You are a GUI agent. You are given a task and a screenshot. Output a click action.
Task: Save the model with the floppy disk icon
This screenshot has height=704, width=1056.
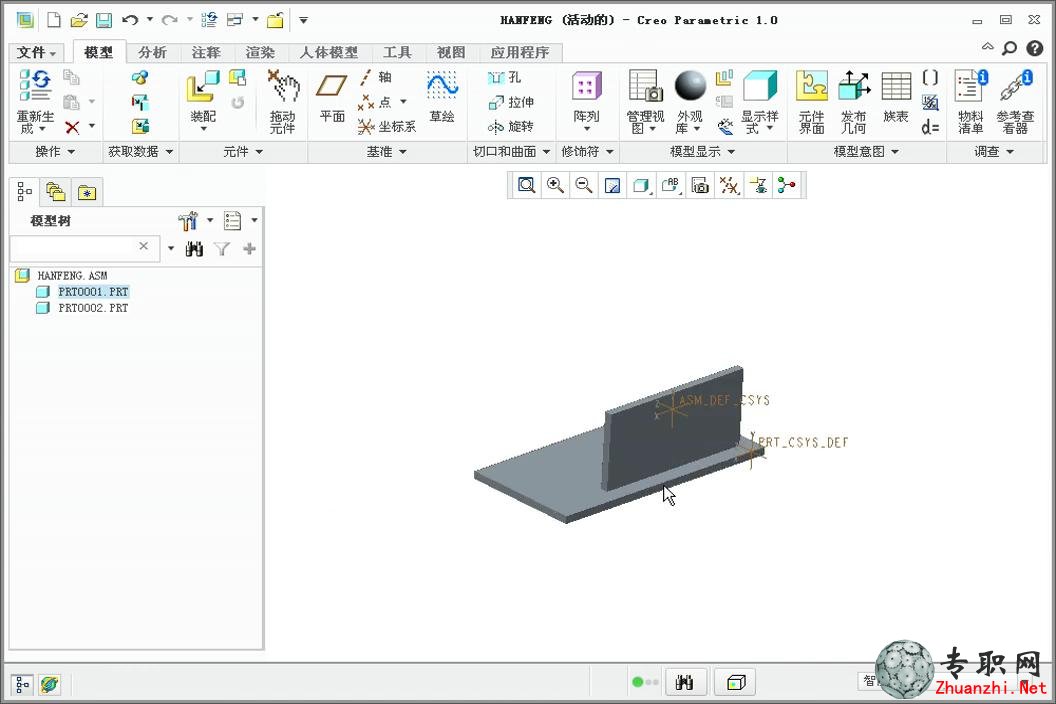(x=104, y=20)
